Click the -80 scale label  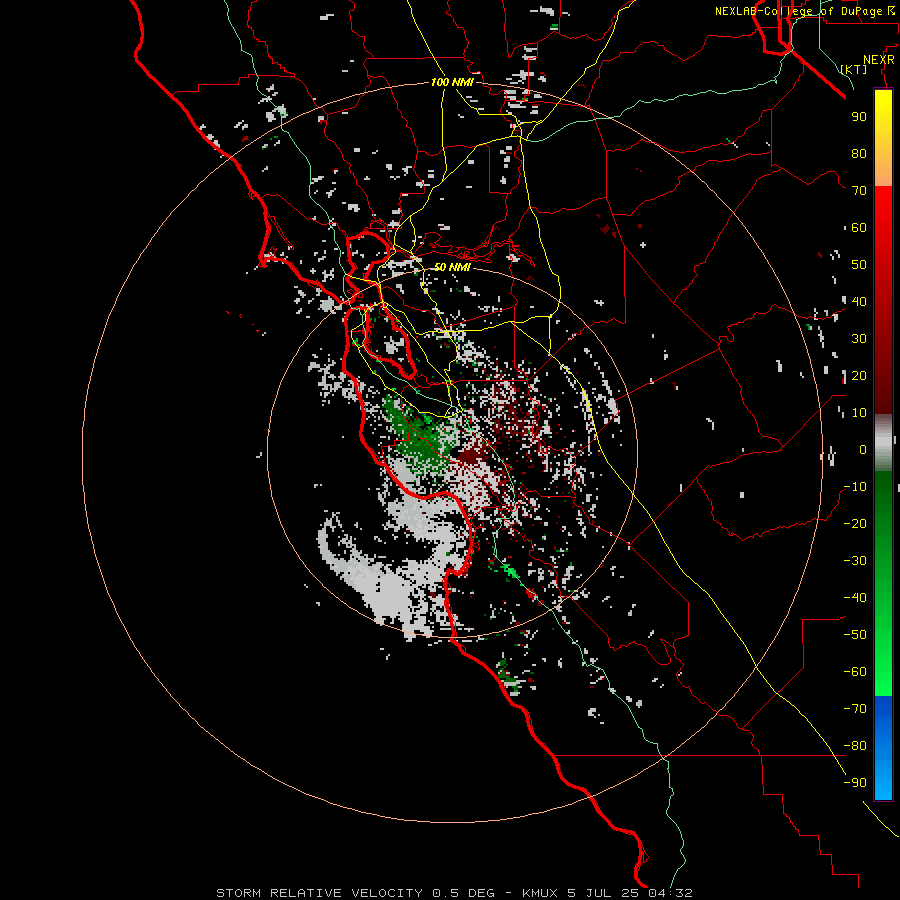[855, 746]
